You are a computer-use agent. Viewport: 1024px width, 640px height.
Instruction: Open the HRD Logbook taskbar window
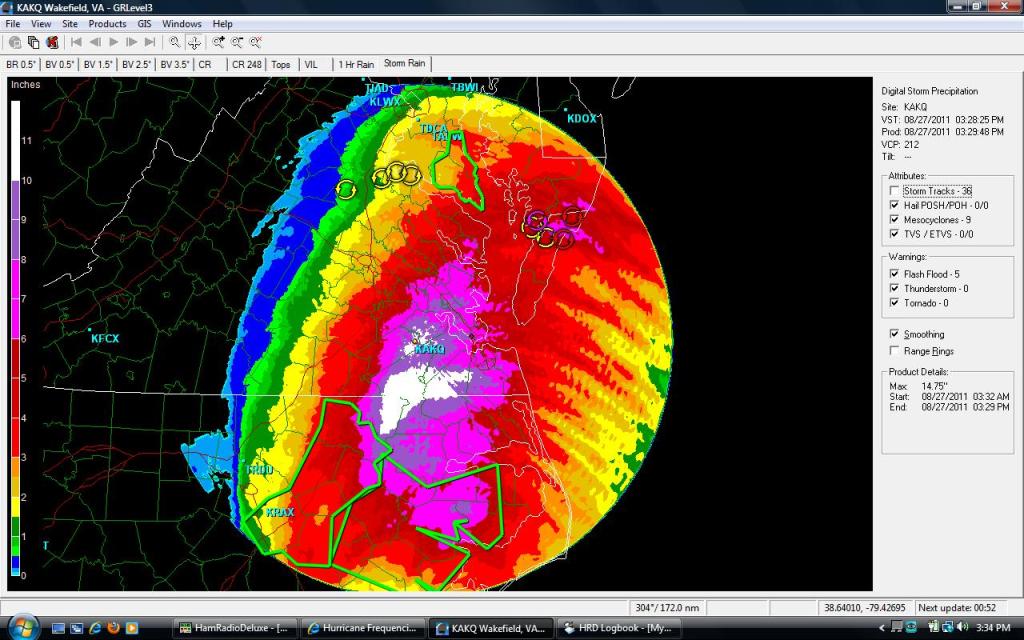click(x=618, y=628)
